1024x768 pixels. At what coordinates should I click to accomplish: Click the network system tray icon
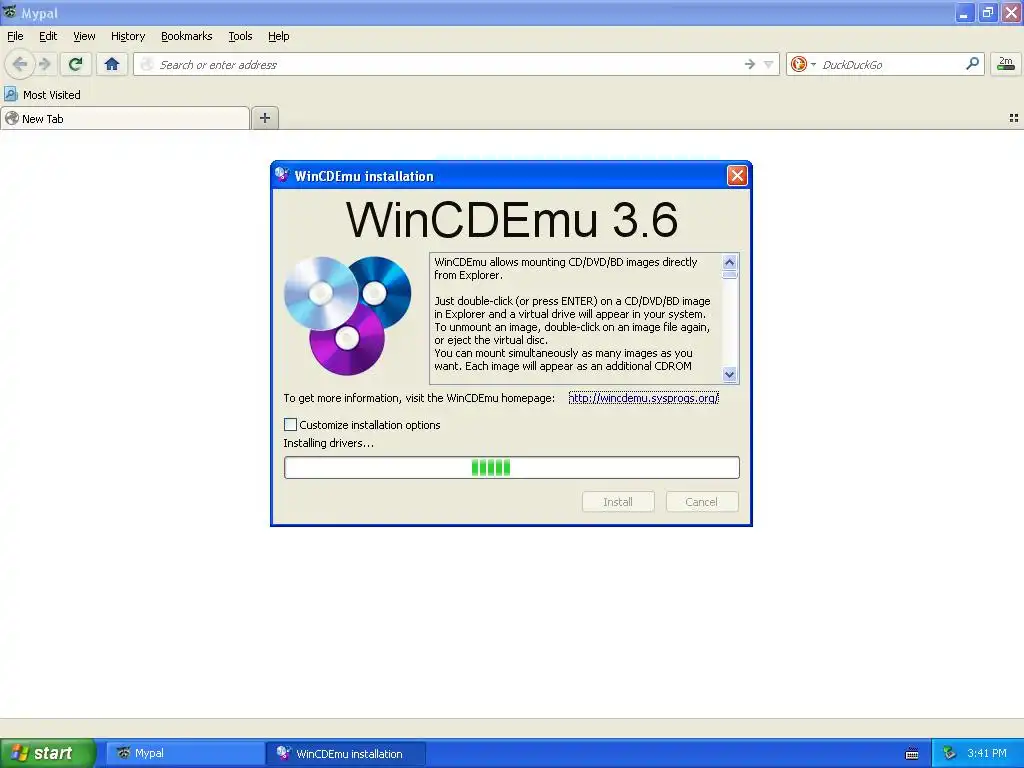[x=950, y=754]
